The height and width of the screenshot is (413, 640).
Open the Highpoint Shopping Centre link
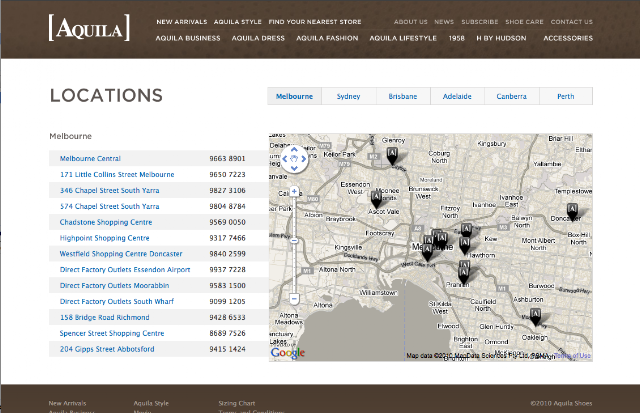(x=104, y=238)
